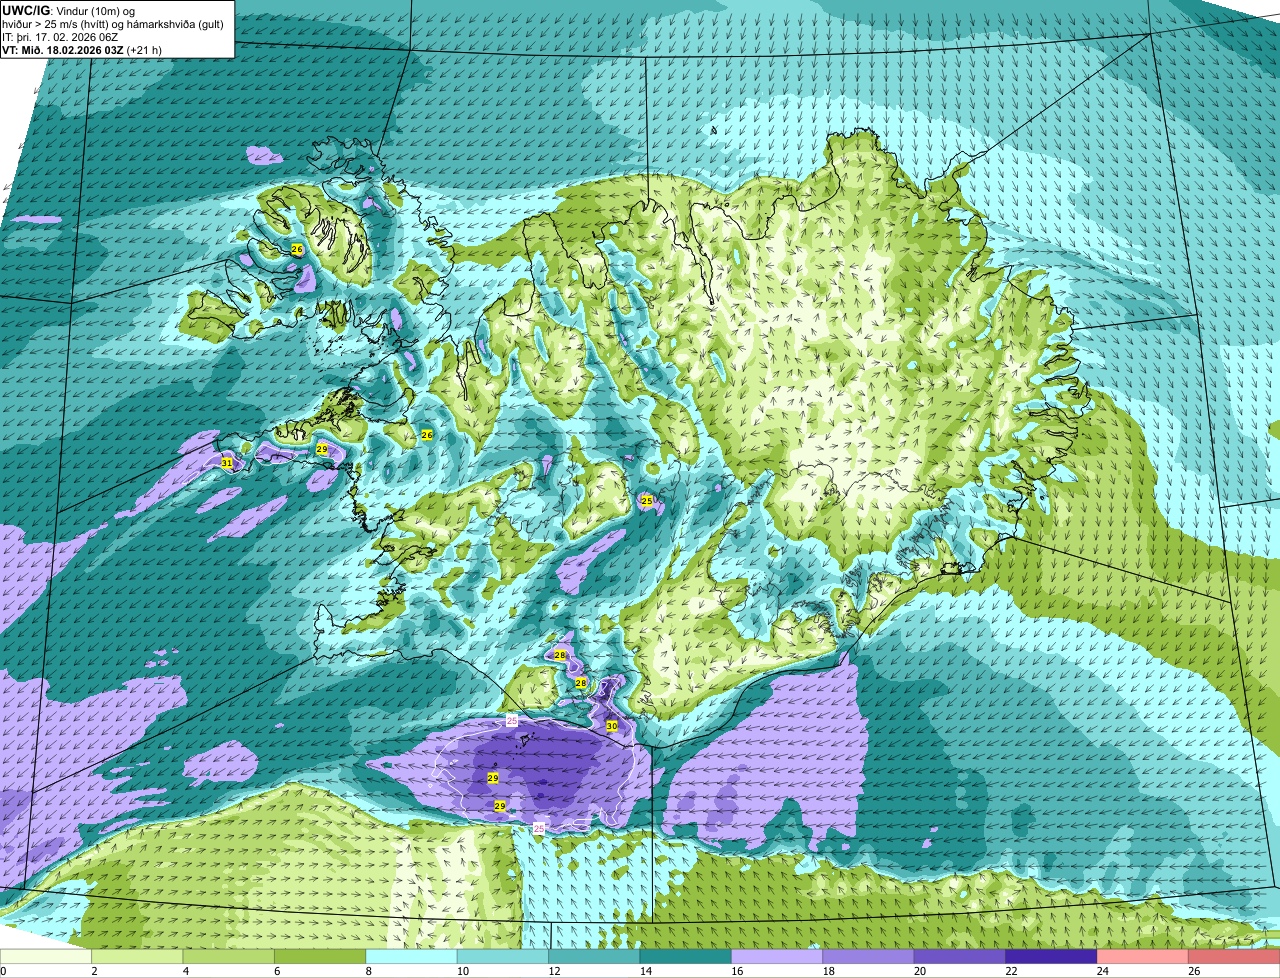Click the legend text "hviður > 25 m/s (hvítt)"
Viewport: 1280px width, 978px height.
56,23
